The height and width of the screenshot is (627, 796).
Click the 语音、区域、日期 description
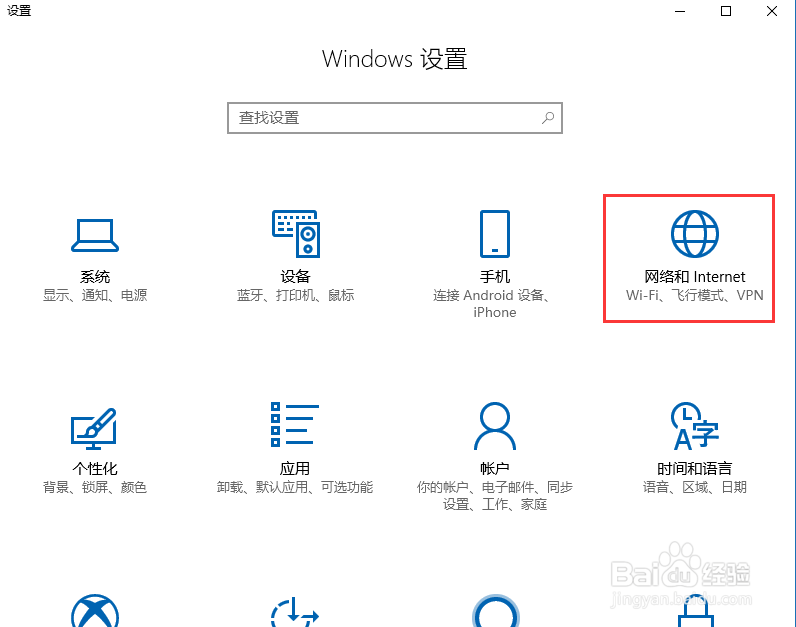coord(694,487)
